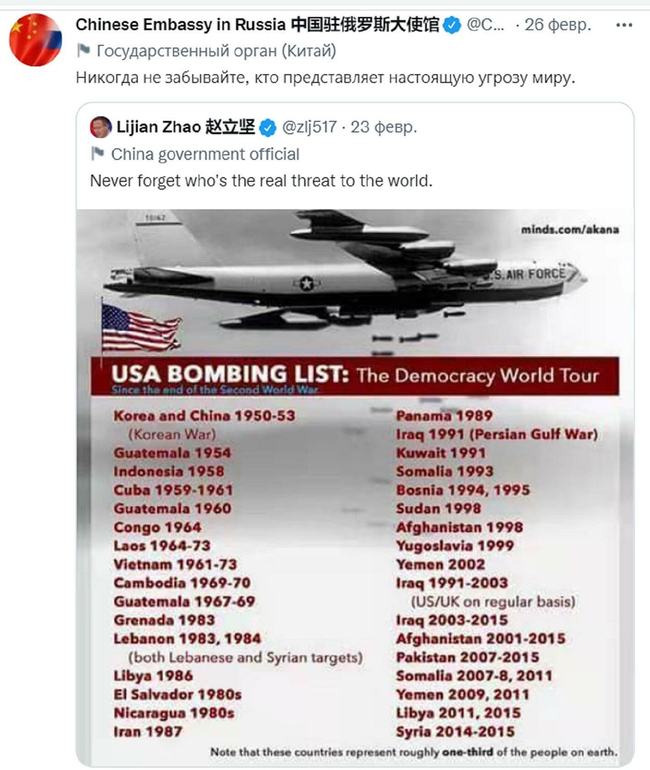The width and height of the screenshot is (650, 770).
Task: Open the bomber aircraft photo in the quoted tweet
Action: click(350, 270)
